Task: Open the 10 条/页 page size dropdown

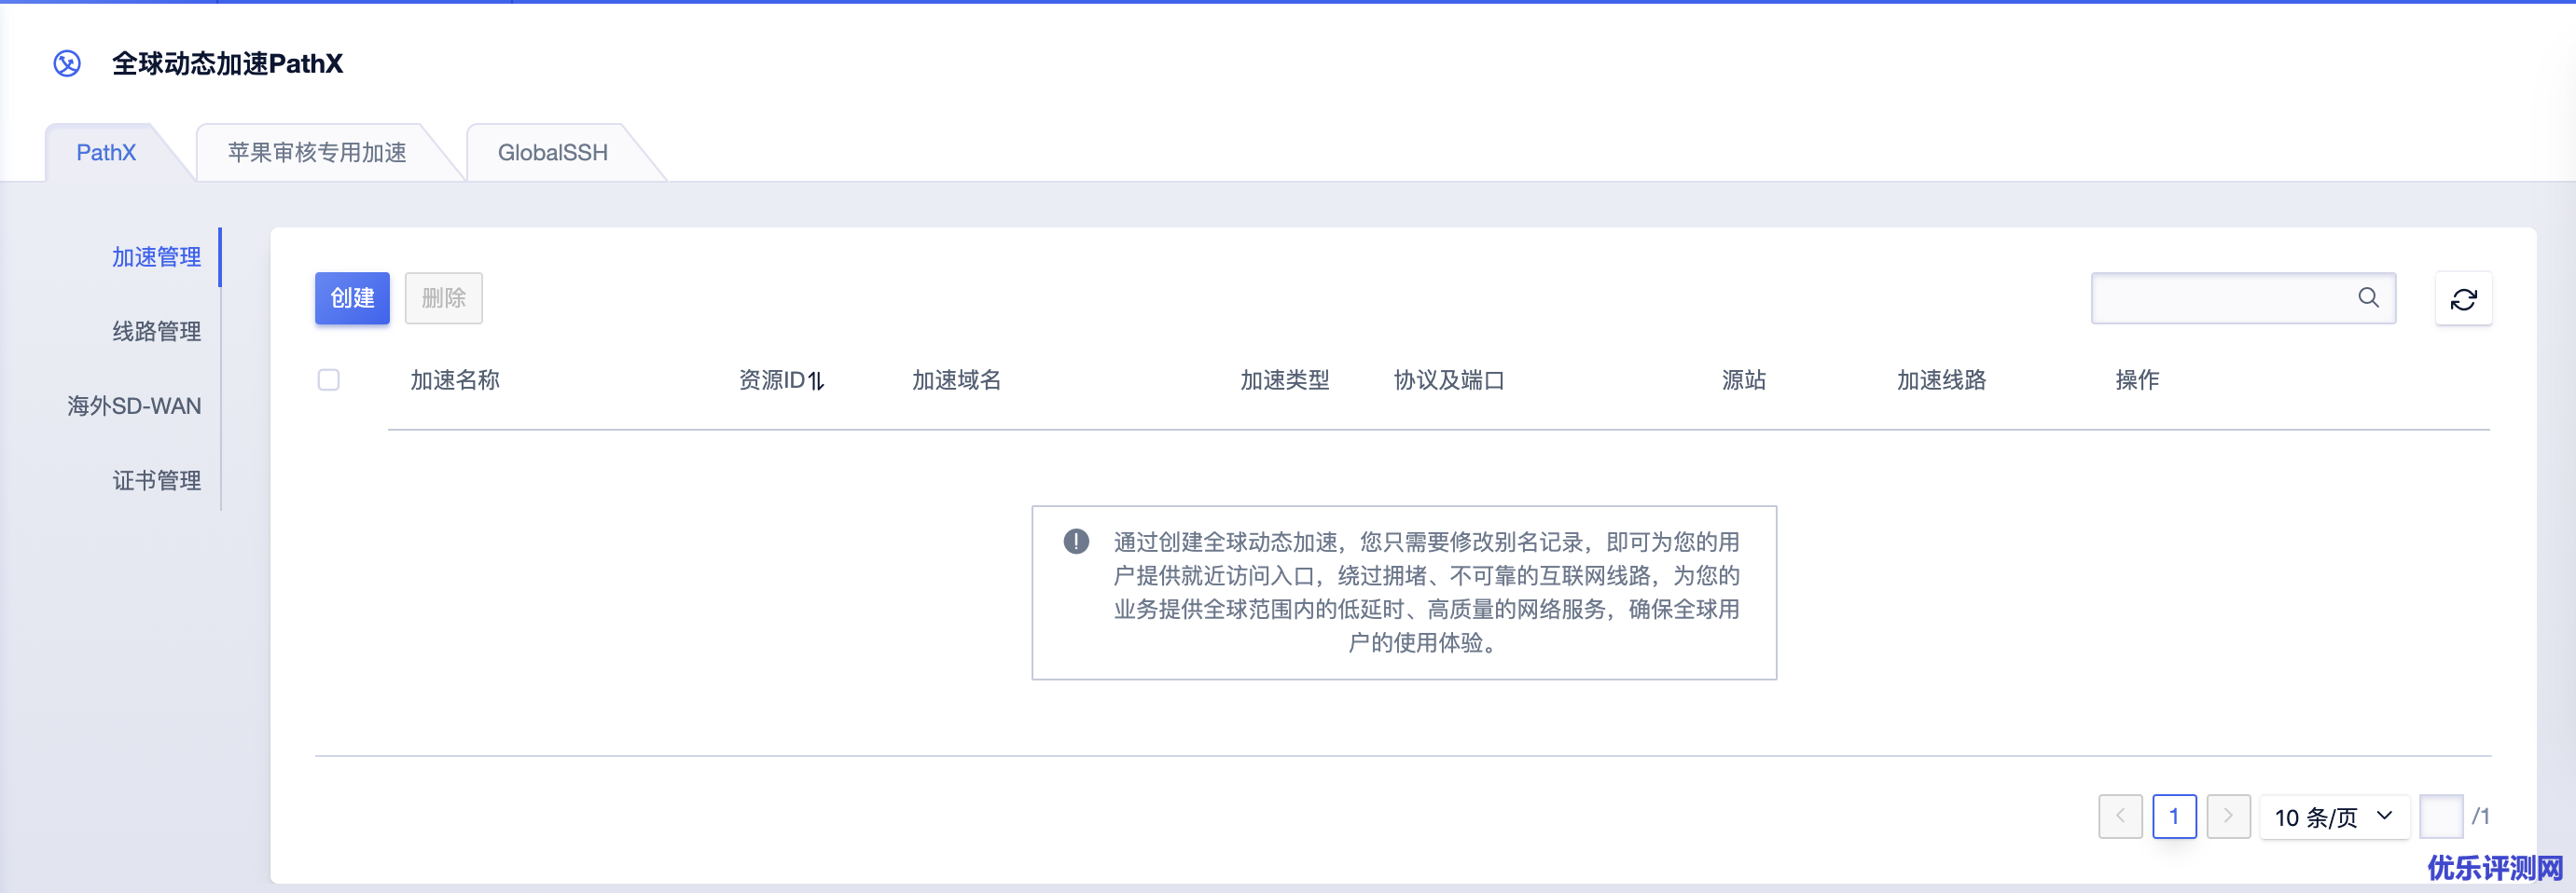Action: (x=2333, y=817)
